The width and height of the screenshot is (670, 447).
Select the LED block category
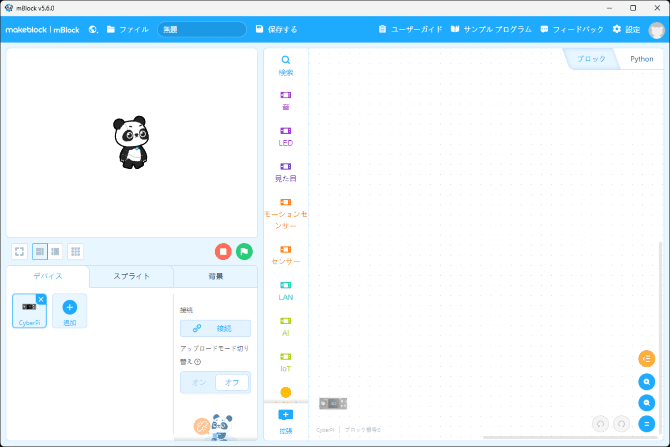tap(285, 136)
